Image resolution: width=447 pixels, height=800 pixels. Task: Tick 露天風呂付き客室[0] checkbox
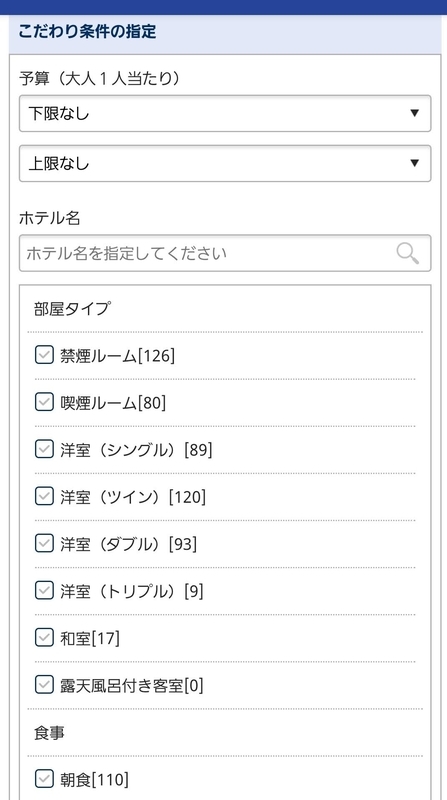[44, 685]
